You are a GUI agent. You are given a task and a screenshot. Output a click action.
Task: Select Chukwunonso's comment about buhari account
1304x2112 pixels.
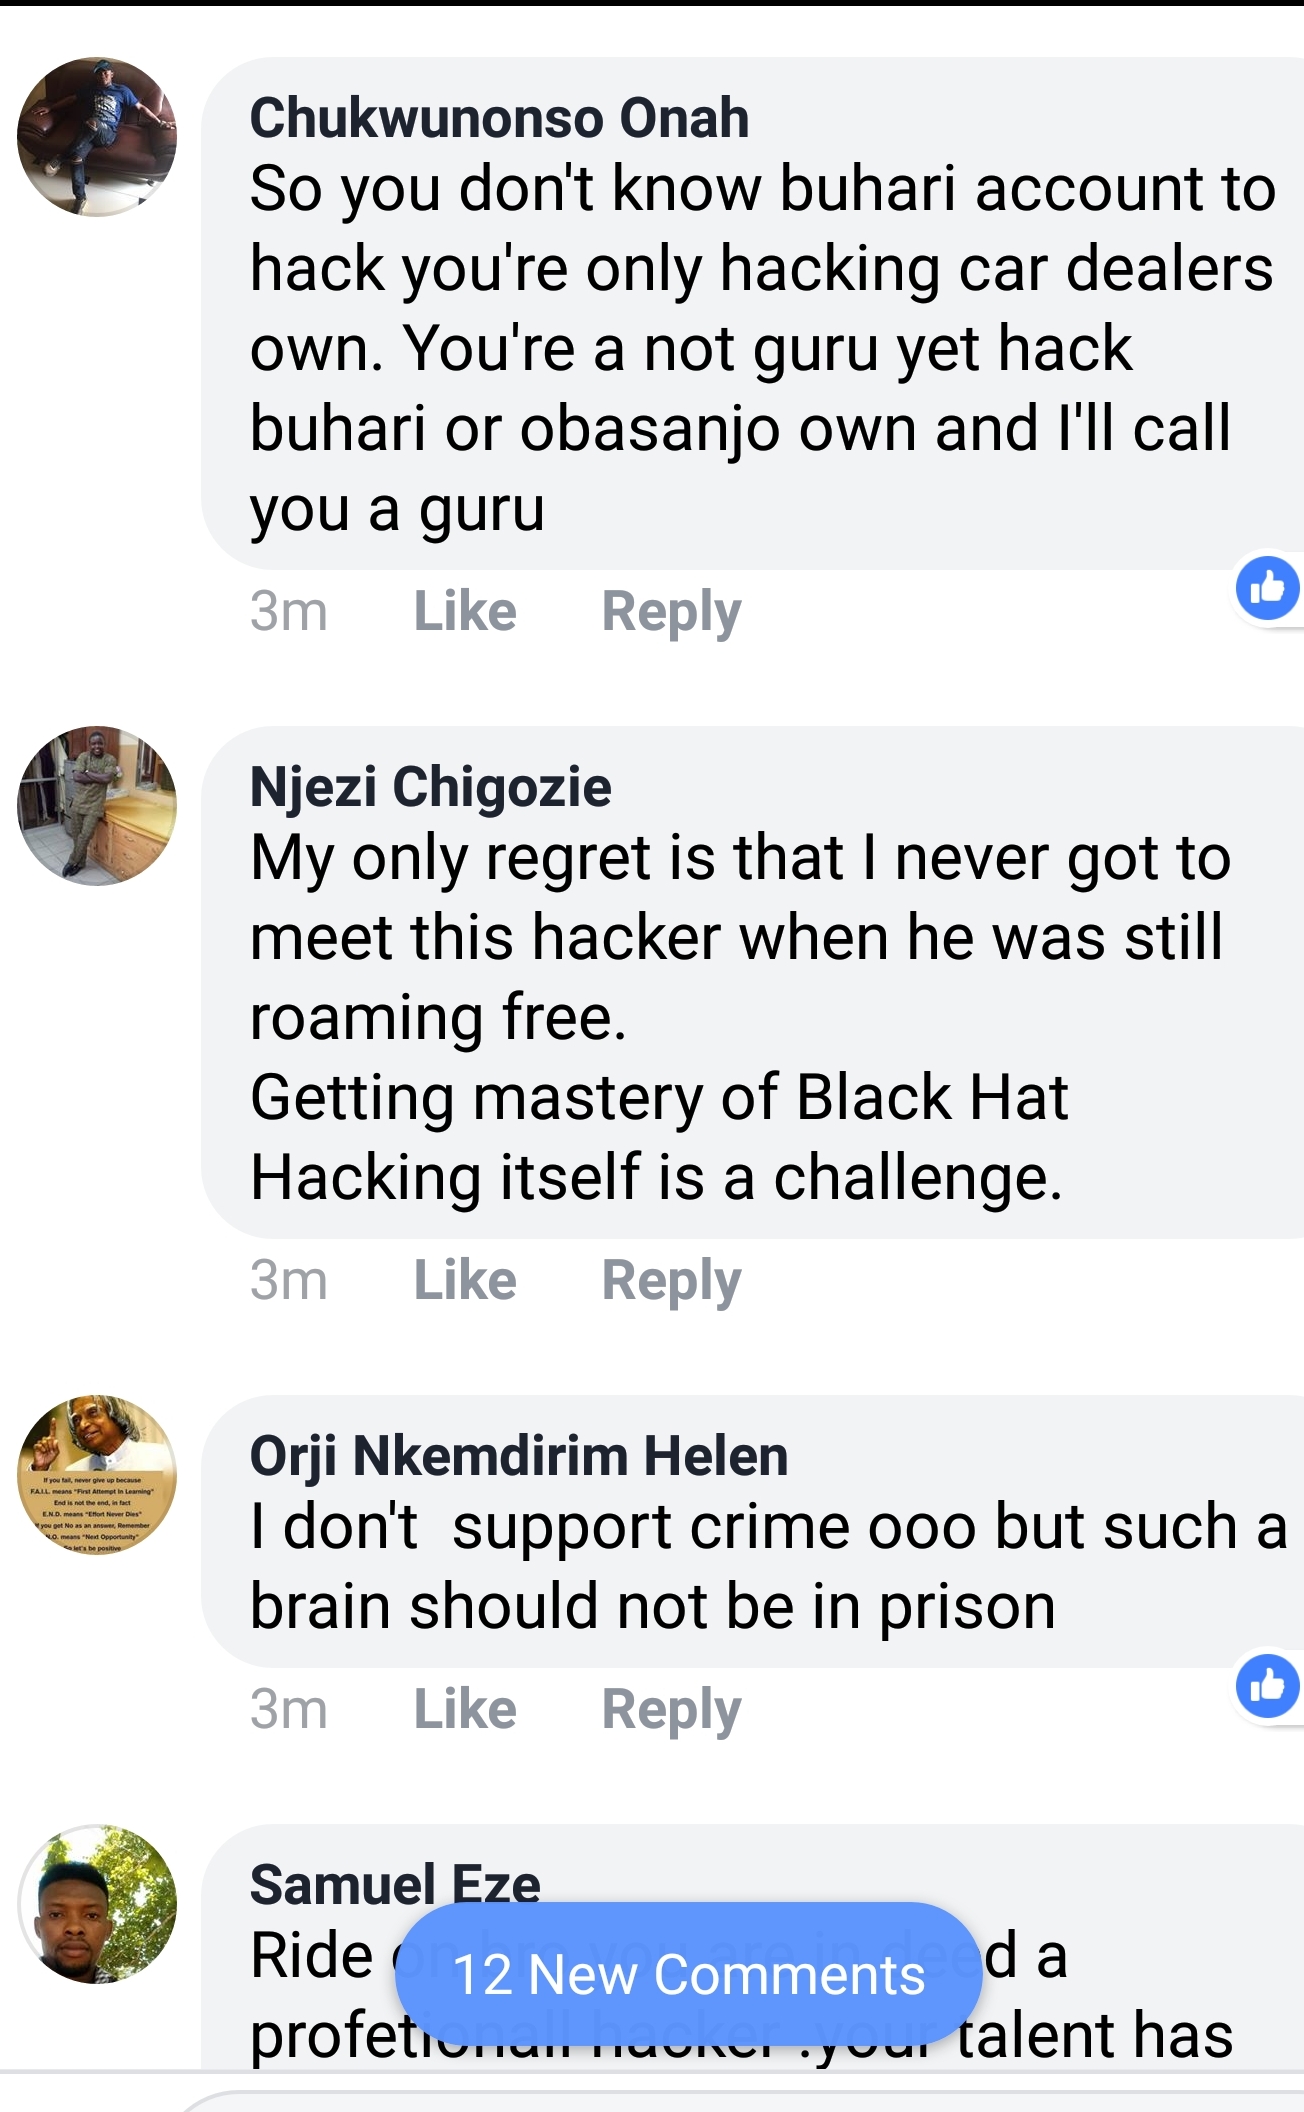(740, 348)
